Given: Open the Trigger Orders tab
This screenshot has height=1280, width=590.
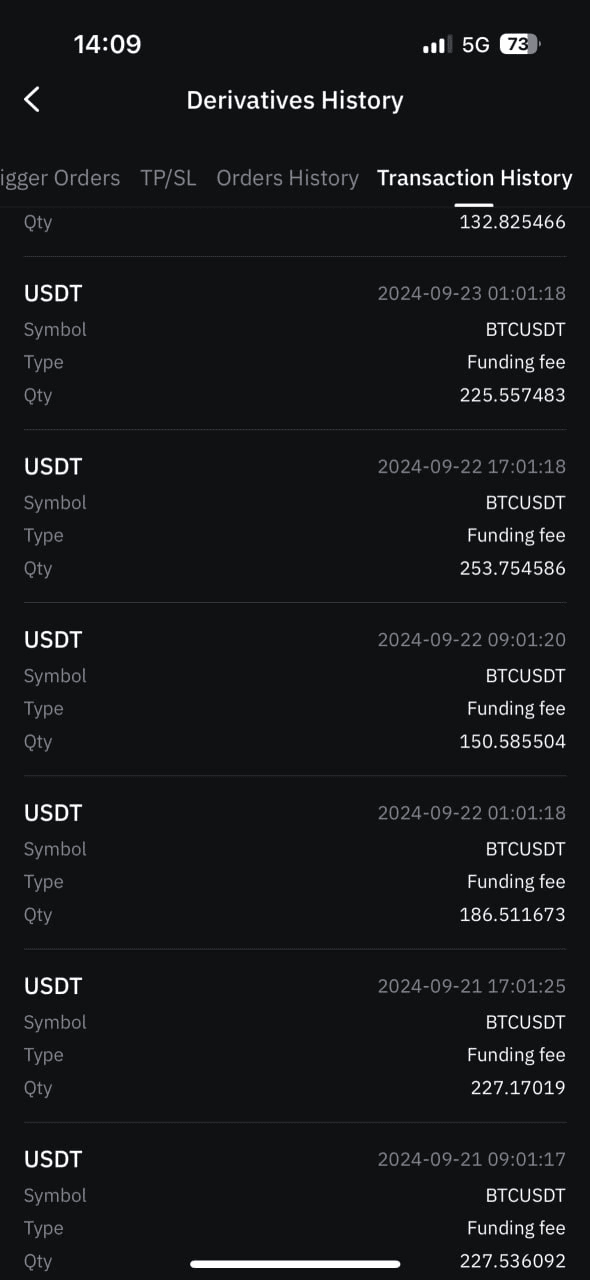Looking at the screenshot, I should [60, 178].
